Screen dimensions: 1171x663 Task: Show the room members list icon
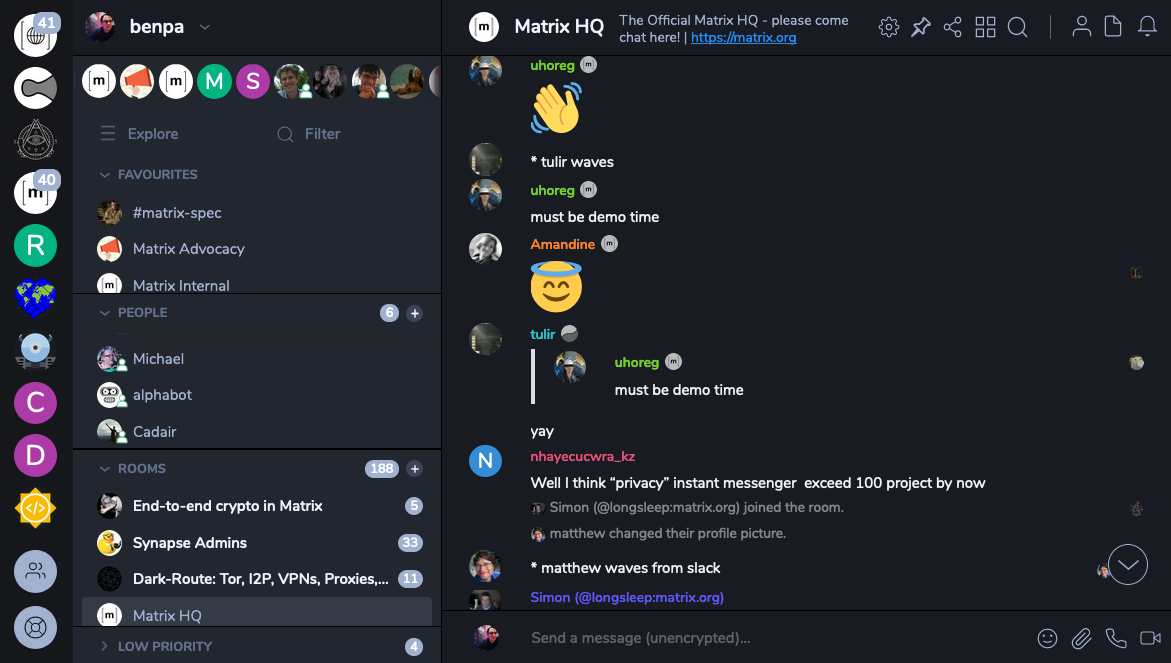pos(1081,27)
